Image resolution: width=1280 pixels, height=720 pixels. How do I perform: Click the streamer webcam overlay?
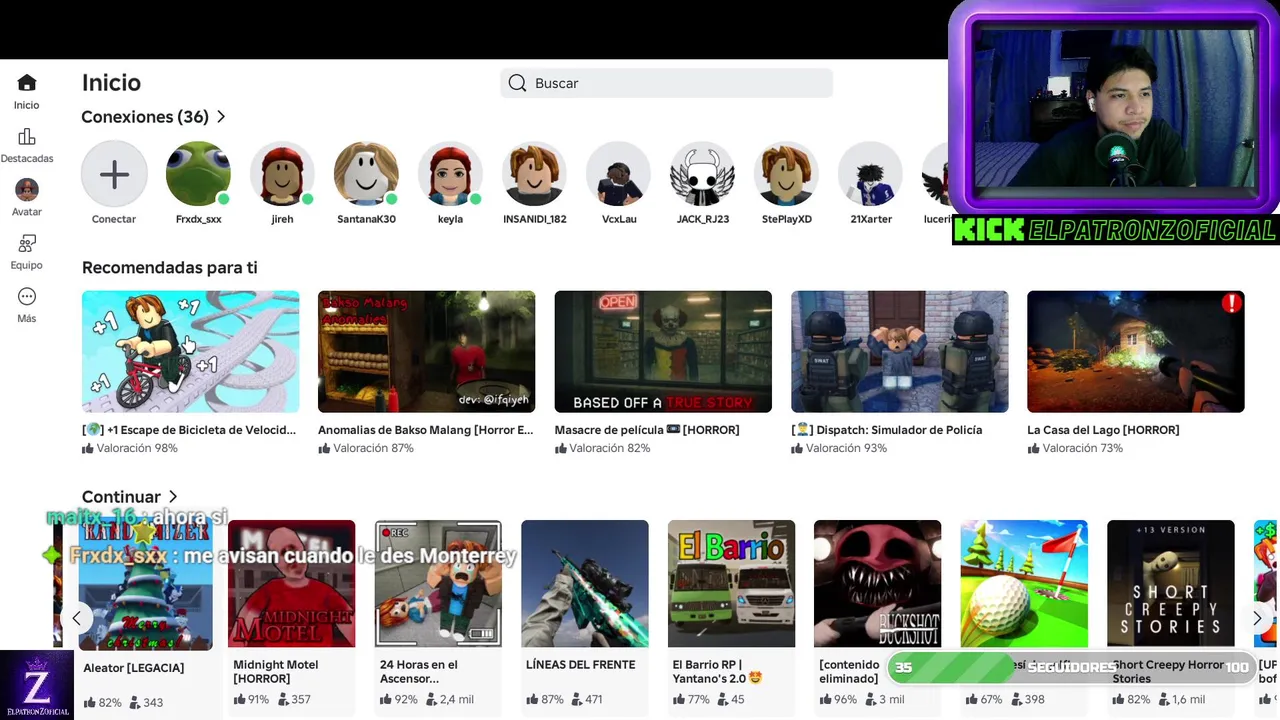coord(1114,108)
